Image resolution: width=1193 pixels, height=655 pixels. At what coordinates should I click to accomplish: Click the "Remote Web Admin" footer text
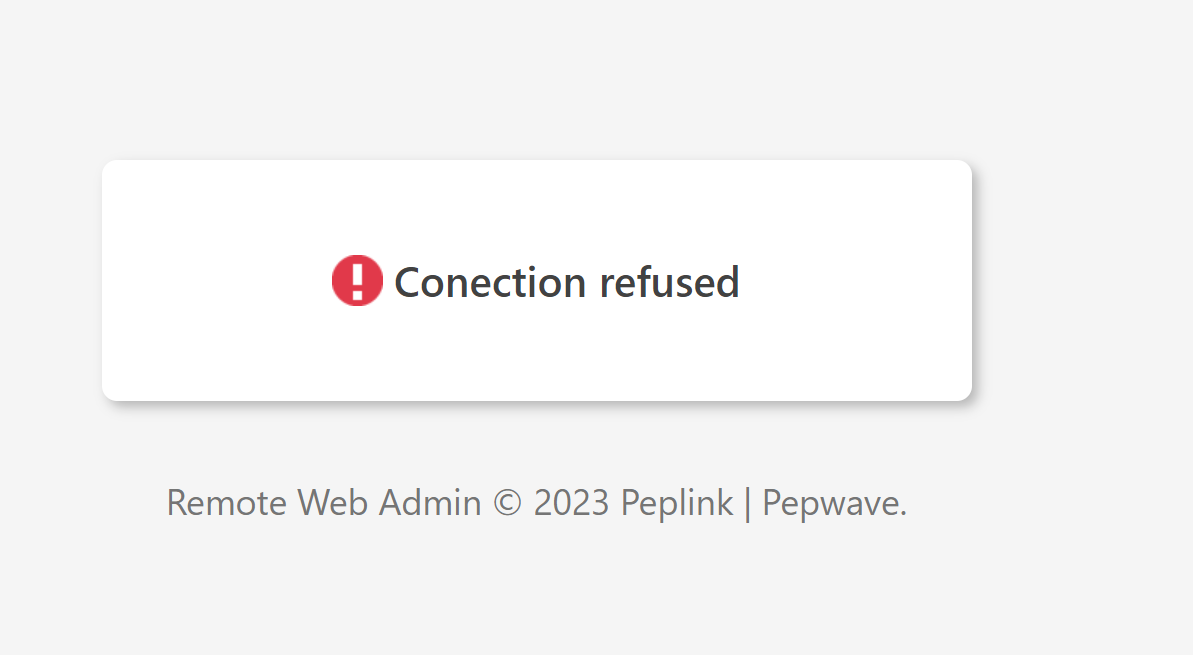click(x=323, y=502)
